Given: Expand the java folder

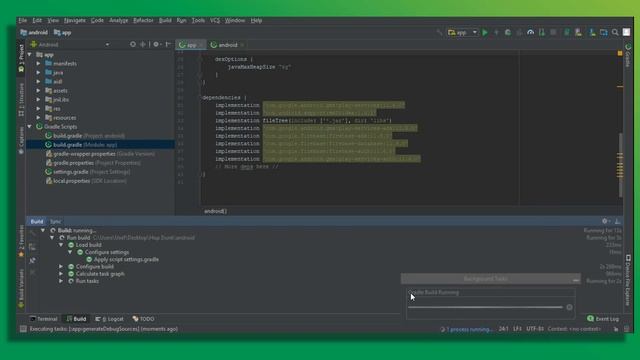Looking at the screenshot, I should click(38, 72).
